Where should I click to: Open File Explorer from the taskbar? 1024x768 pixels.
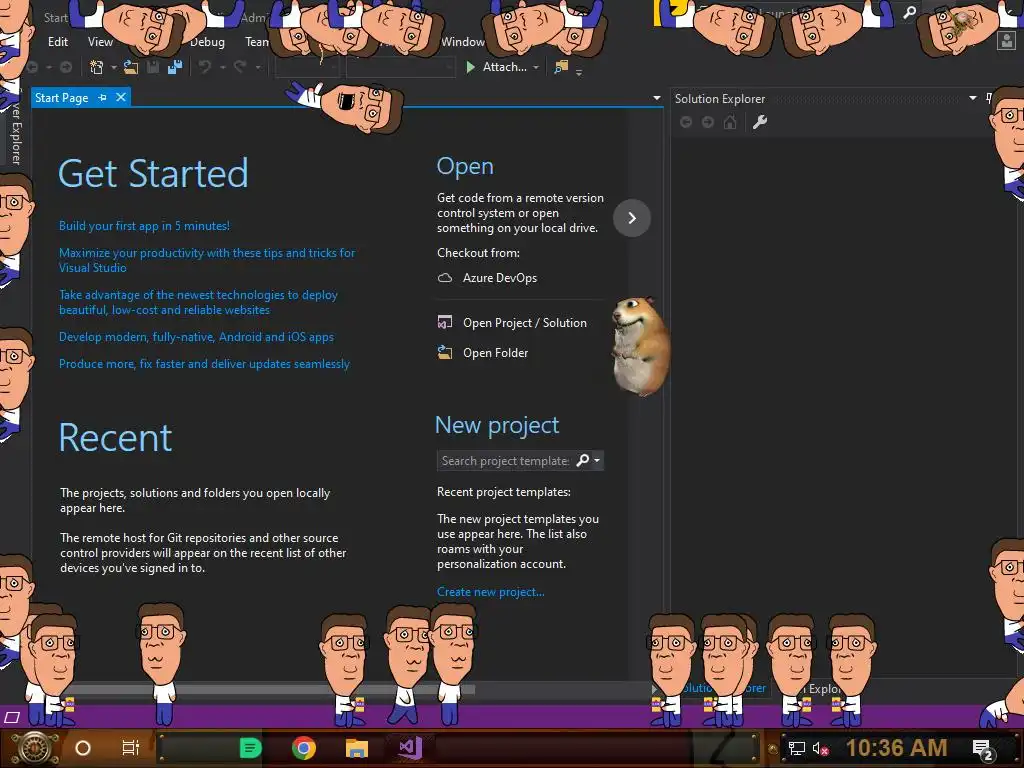(357, 748)
